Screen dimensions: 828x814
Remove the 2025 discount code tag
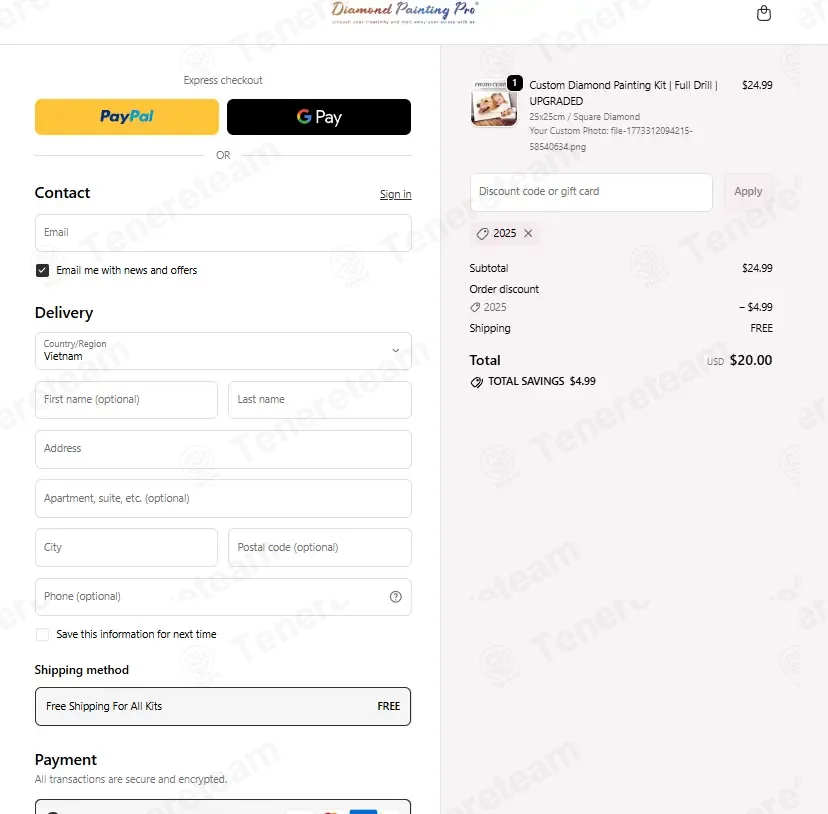[x=528, y=233]
